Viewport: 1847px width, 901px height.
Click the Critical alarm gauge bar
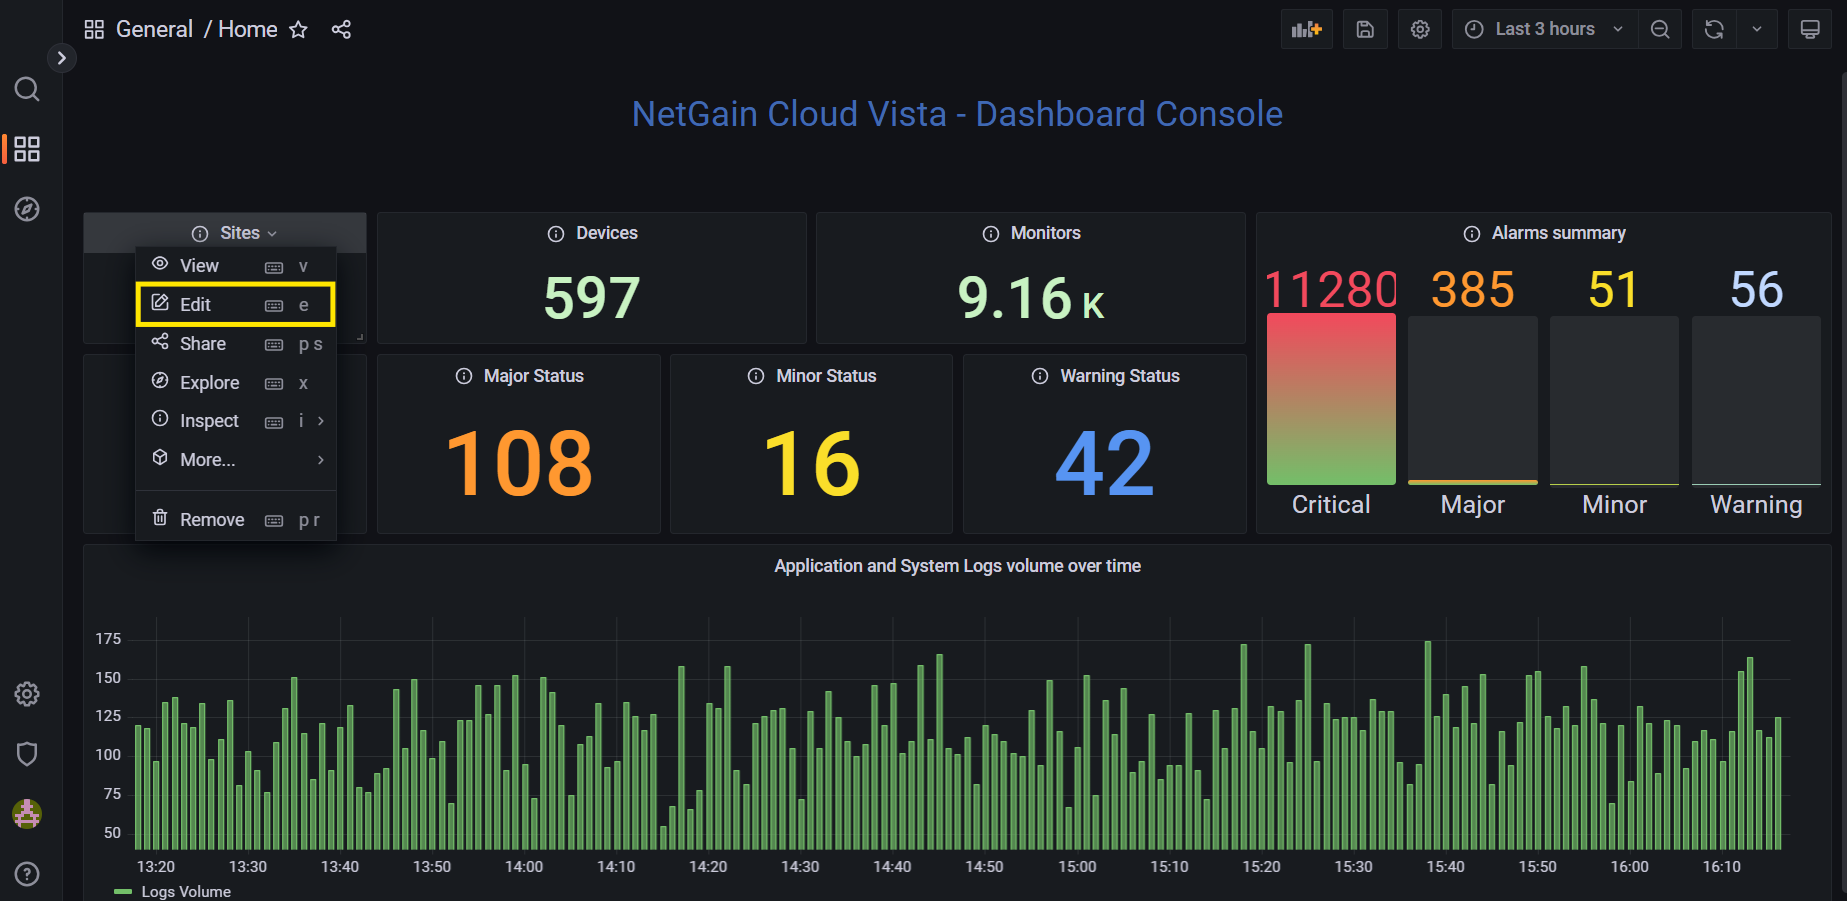coord(1331,399)
